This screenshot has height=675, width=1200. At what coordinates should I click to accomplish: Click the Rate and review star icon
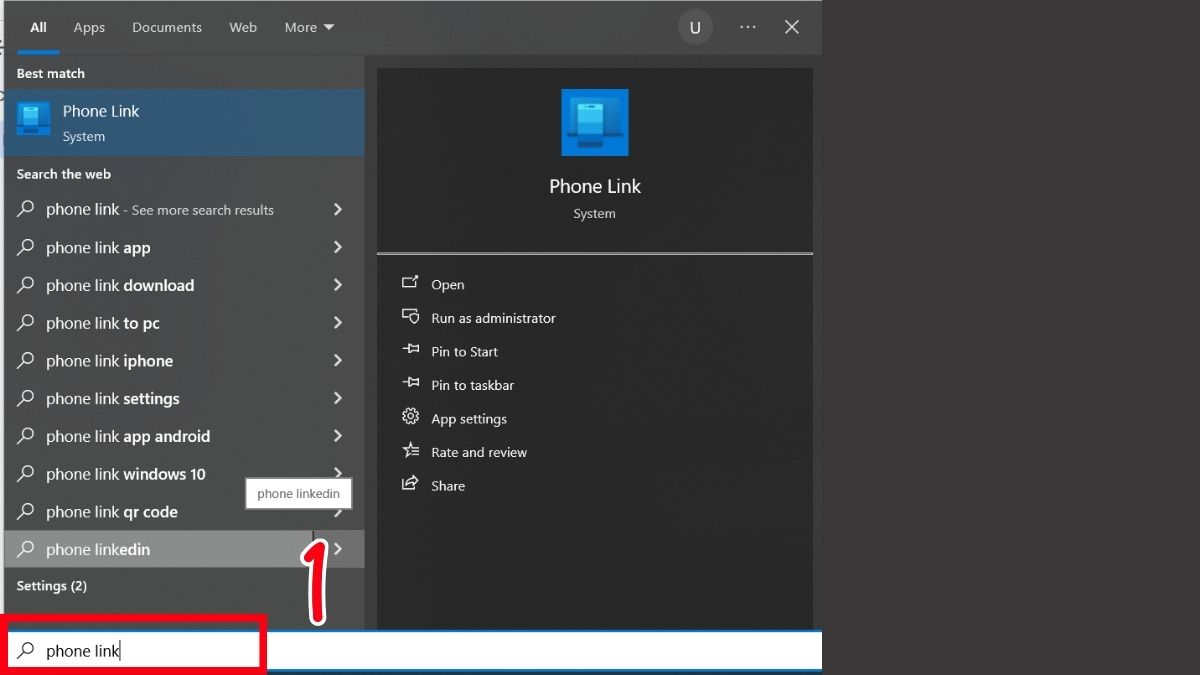pyautogui.click(x=410, y=451)
